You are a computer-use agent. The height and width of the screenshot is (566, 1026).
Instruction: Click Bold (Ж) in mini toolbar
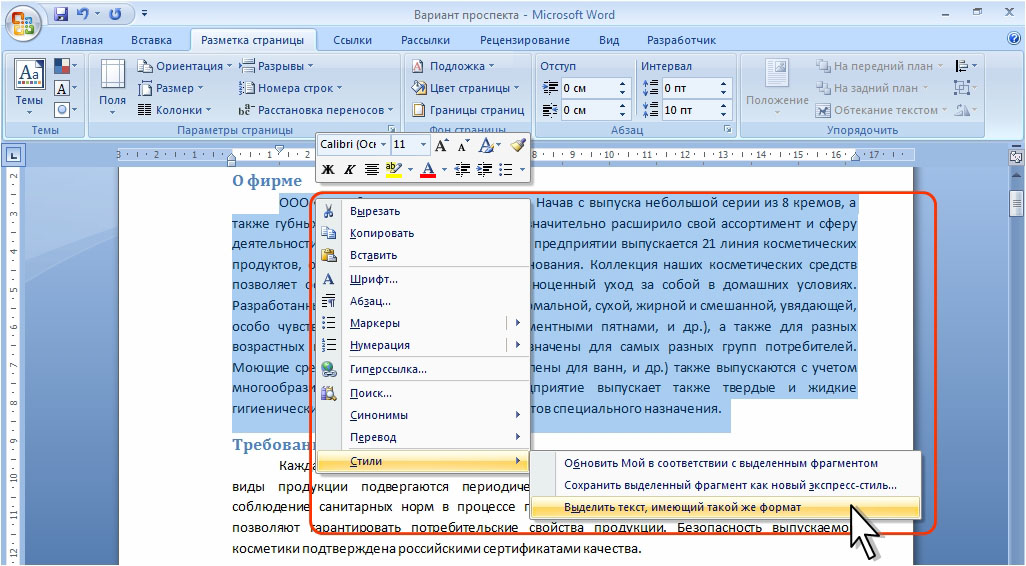[328, 170]
